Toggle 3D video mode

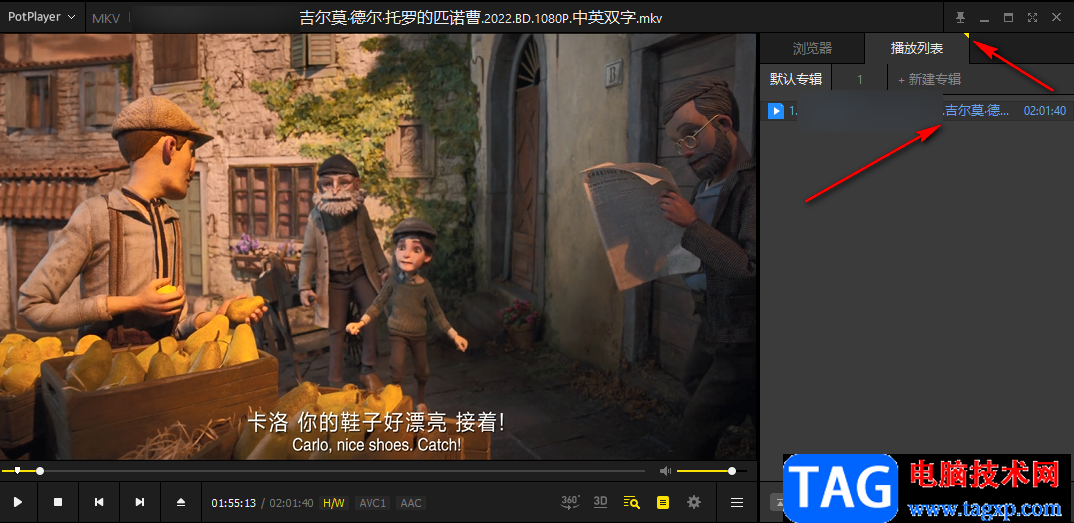coord(600,502)
